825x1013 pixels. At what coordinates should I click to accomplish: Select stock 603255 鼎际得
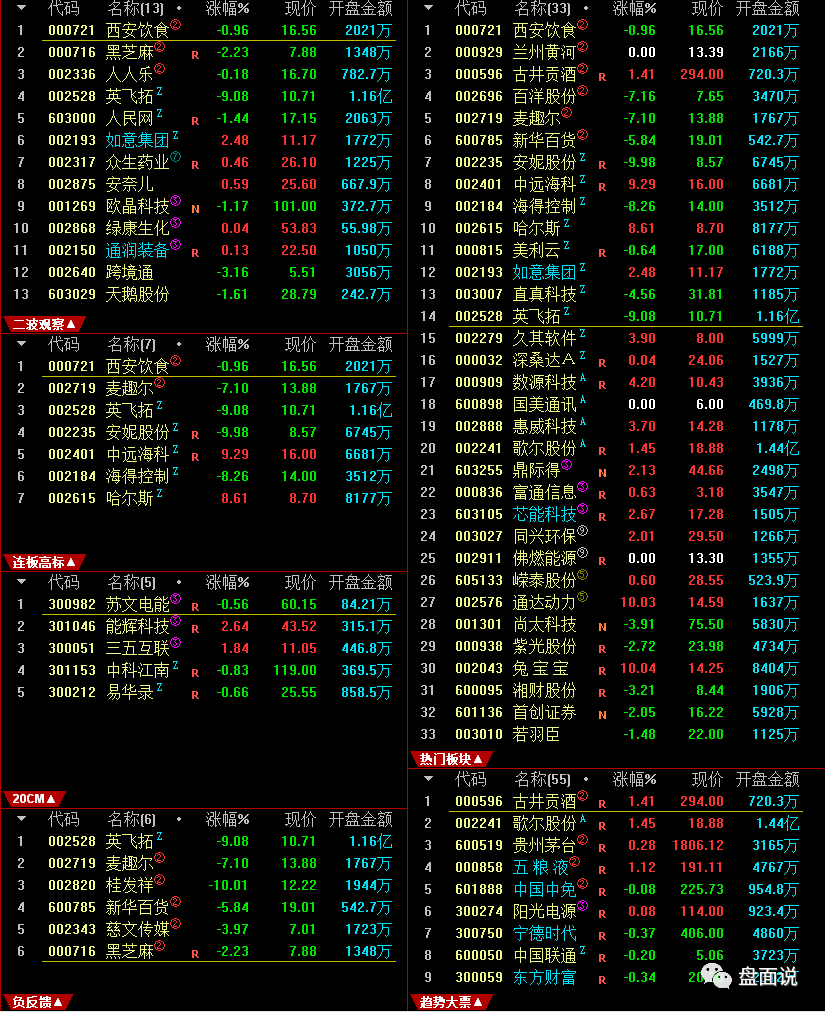pos(611,470)
